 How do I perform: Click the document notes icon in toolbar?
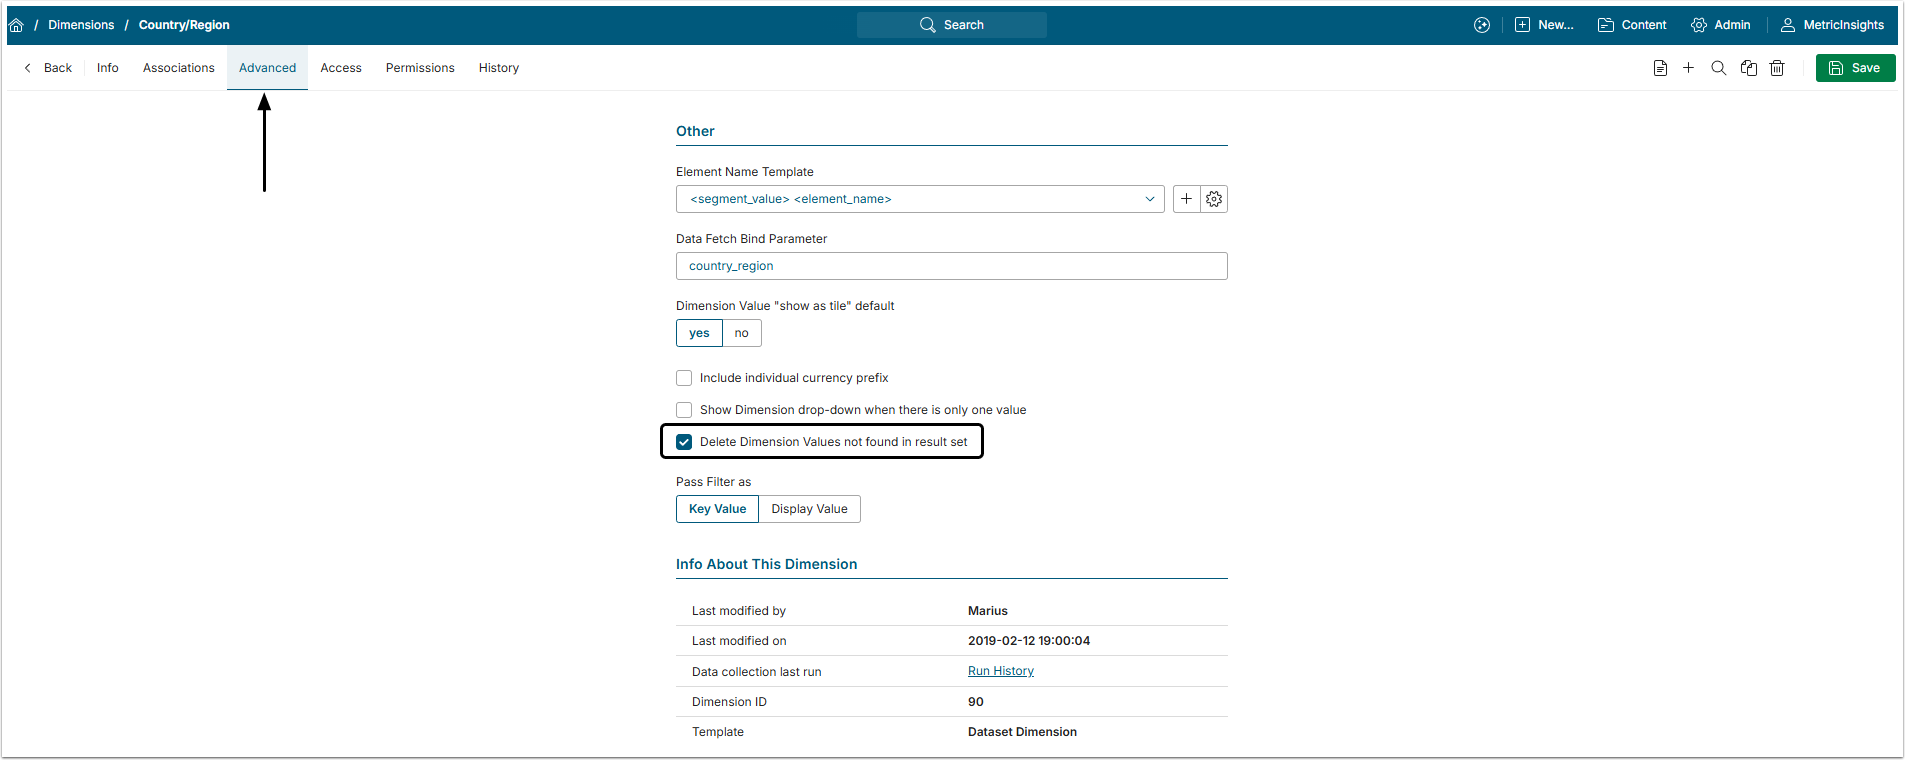[1660, 68]
